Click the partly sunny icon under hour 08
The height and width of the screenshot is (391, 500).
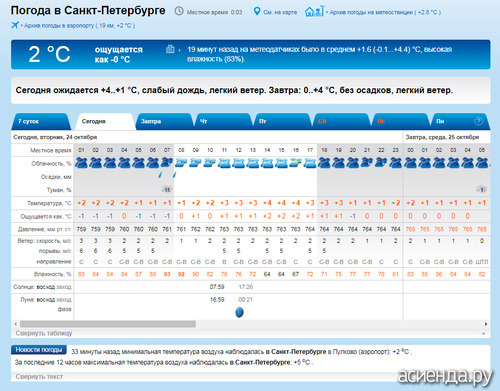(x=181, y=163)
